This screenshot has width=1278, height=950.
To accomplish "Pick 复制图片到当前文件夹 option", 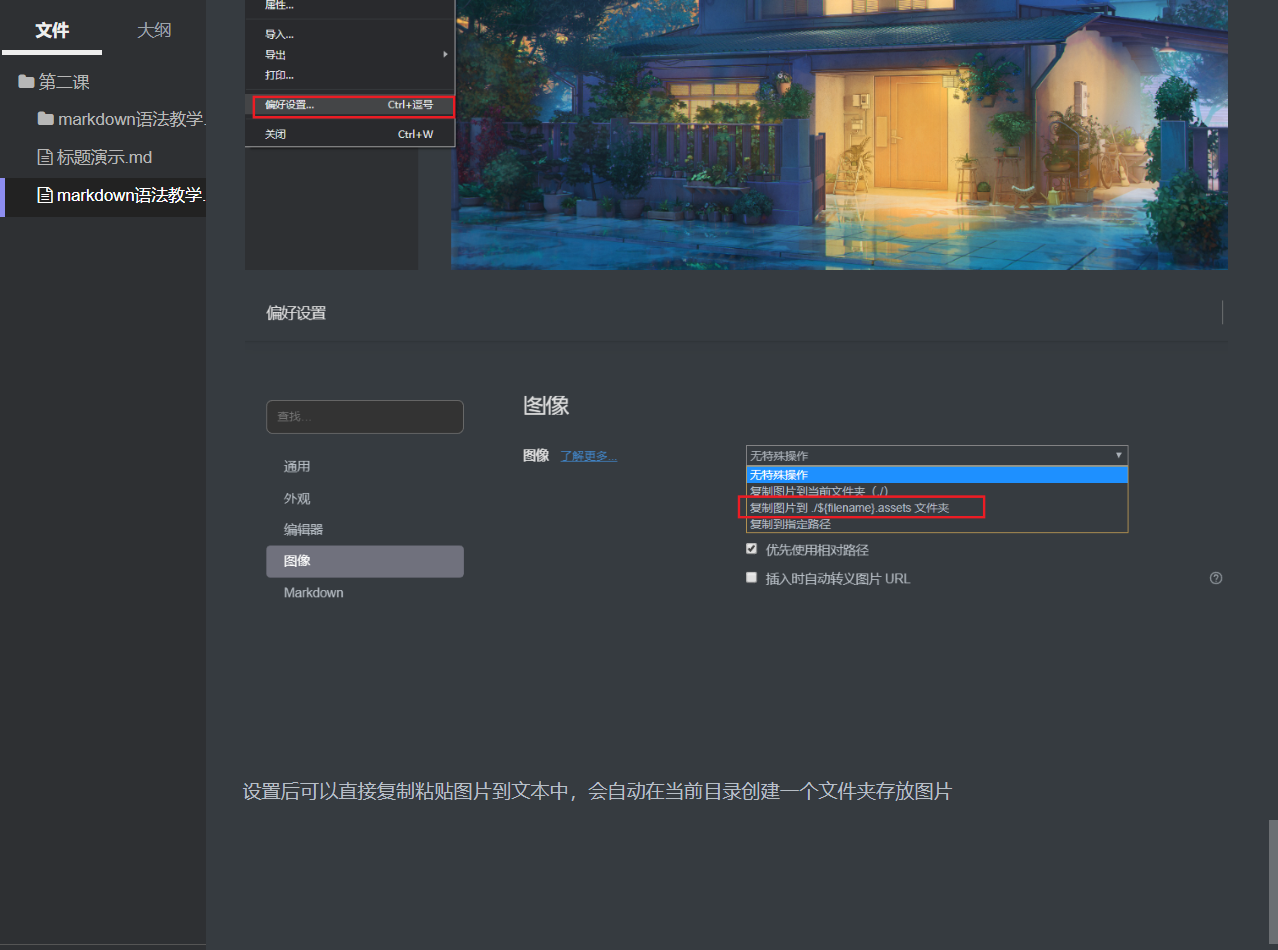I will pos(818,491).
